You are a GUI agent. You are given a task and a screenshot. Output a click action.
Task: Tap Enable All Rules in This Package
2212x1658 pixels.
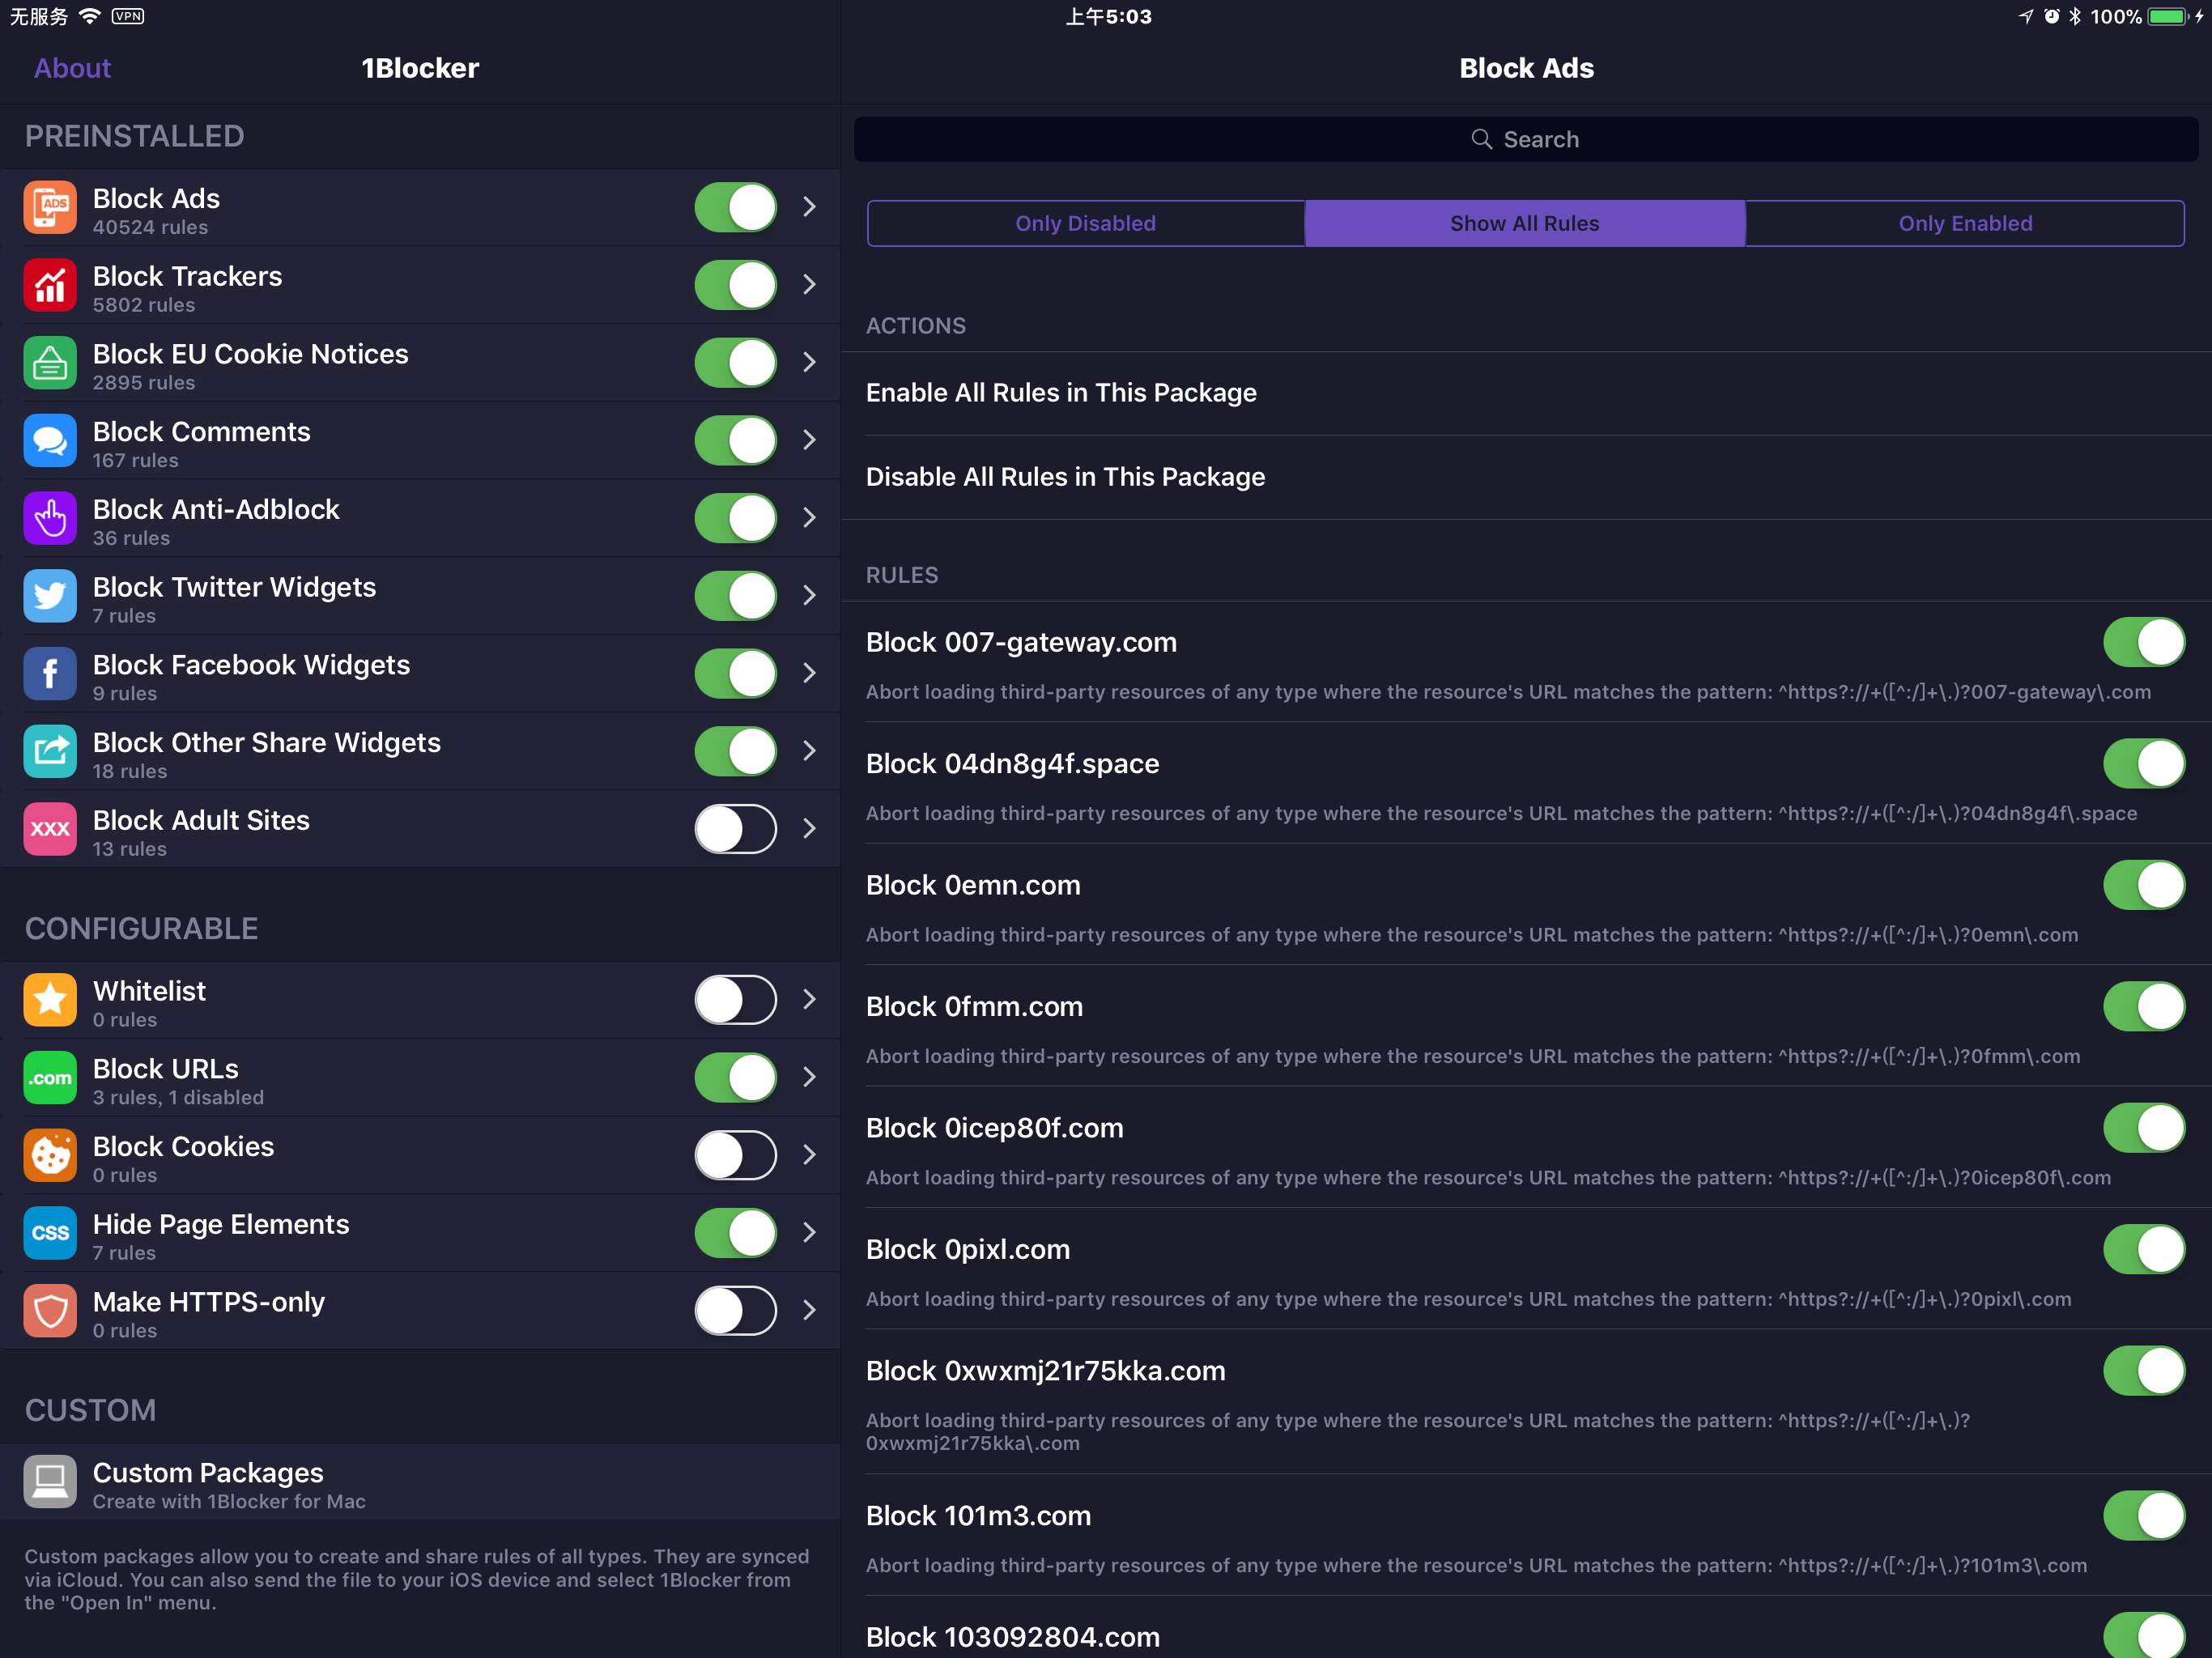point(1061,393)
